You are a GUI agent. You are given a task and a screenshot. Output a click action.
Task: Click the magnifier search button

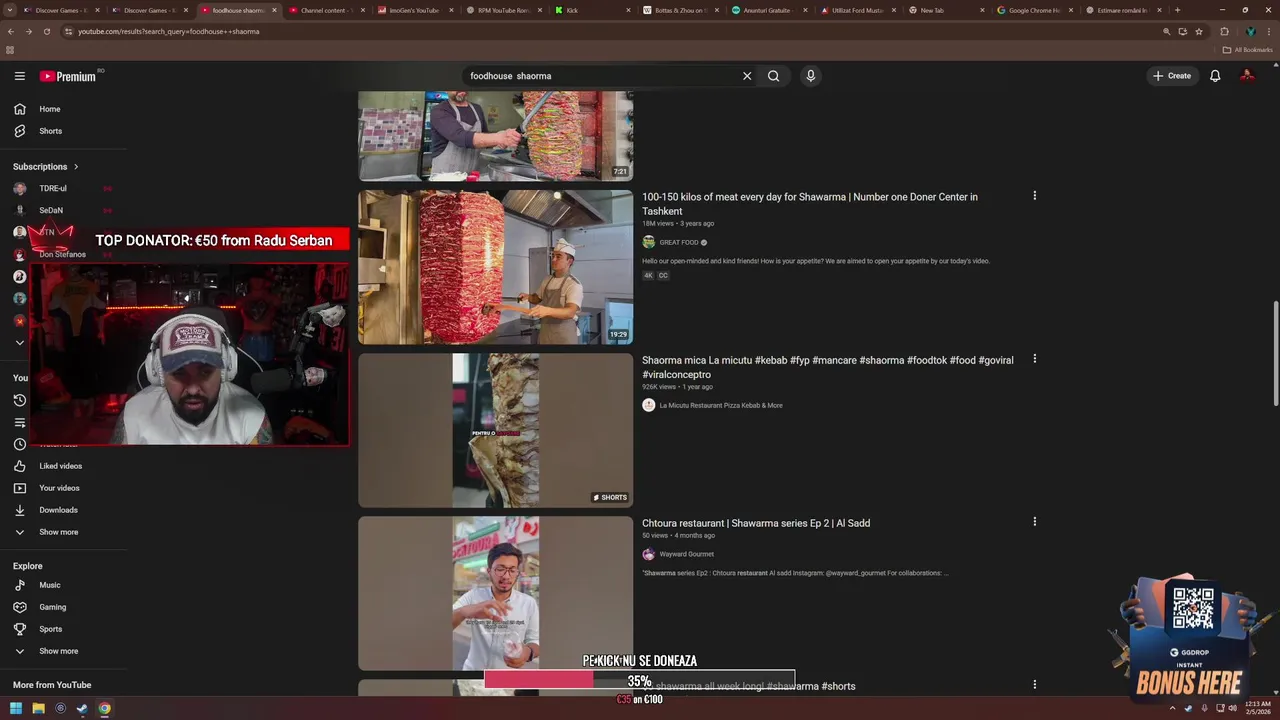[x=774, y=76]
